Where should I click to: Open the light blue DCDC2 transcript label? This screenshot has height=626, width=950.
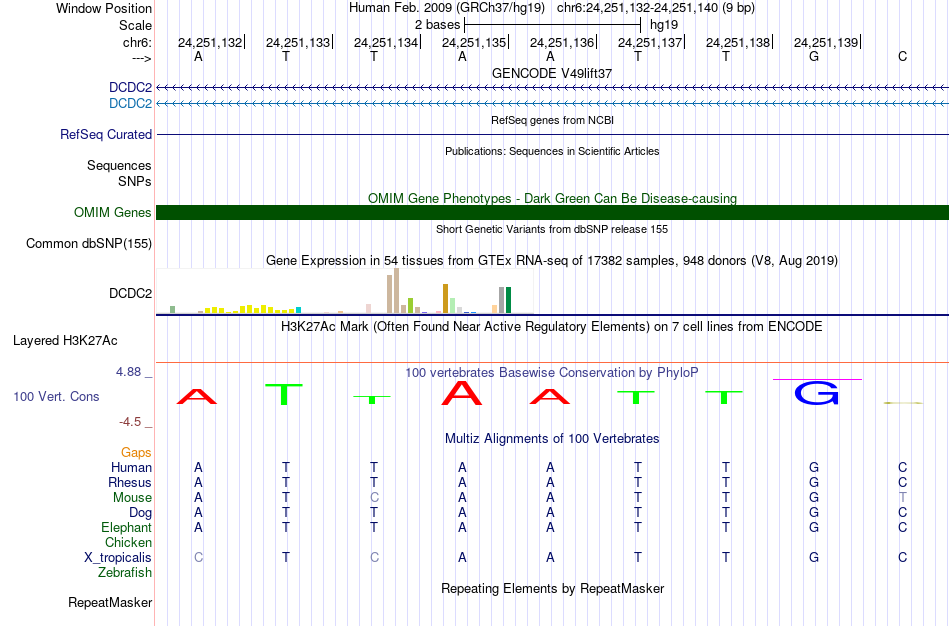pos(130,103)
